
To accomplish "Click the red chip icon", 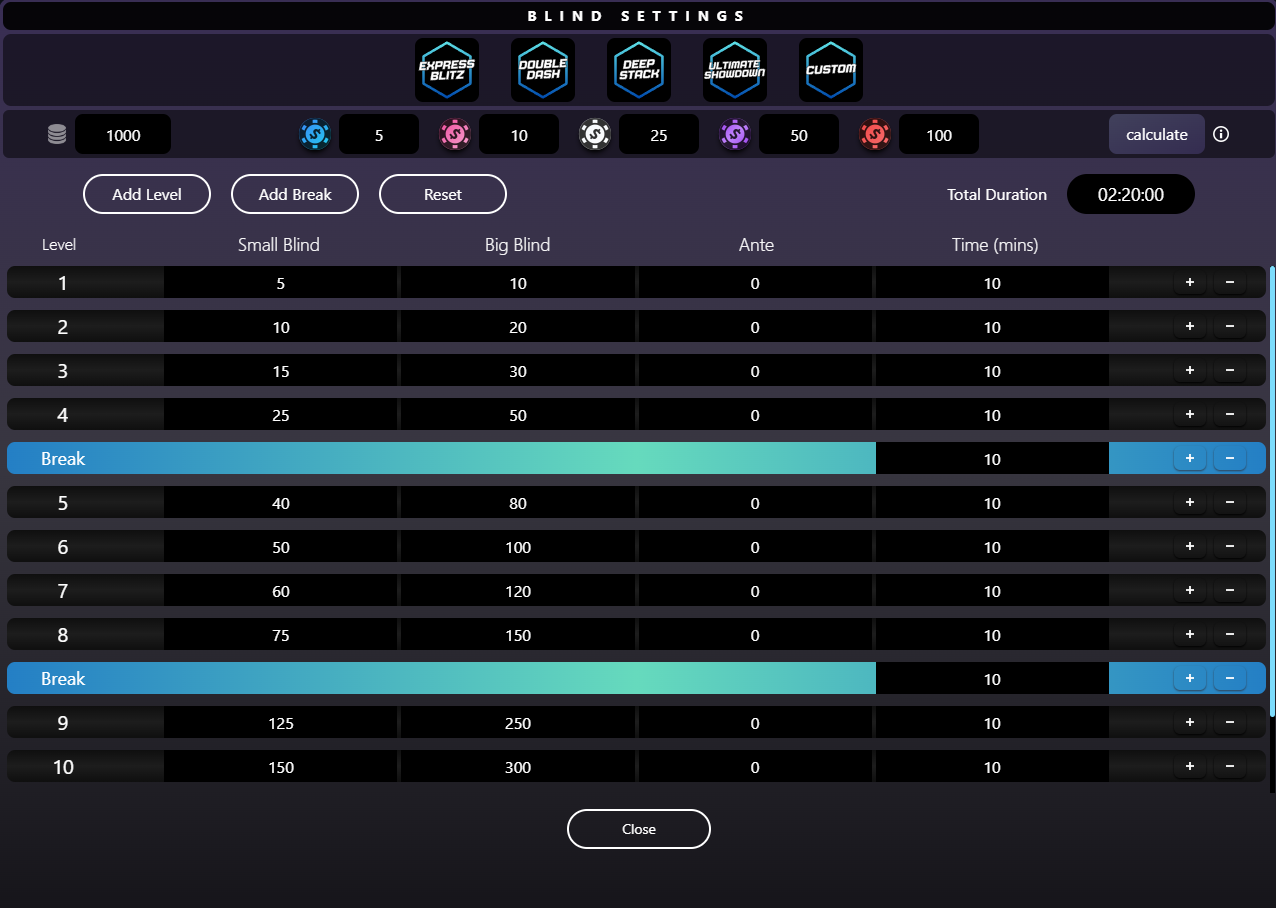I will coord(874,134).
